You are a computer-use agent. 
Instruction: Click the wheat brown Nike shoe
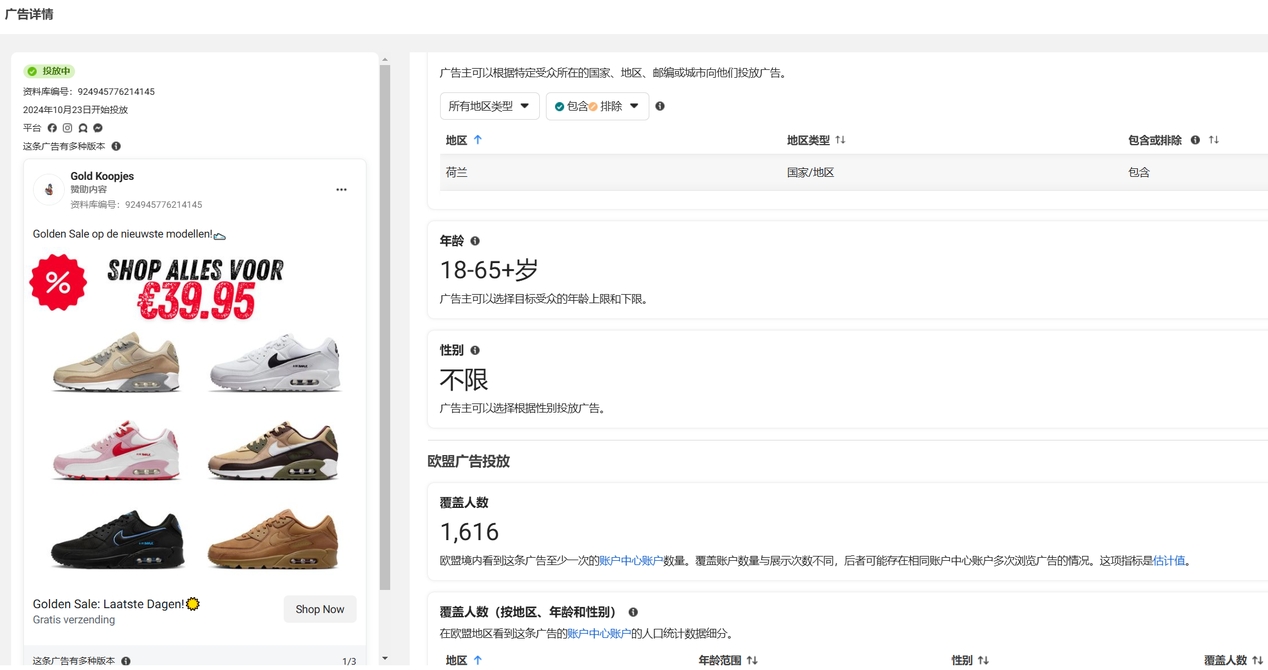coord(274,538)
